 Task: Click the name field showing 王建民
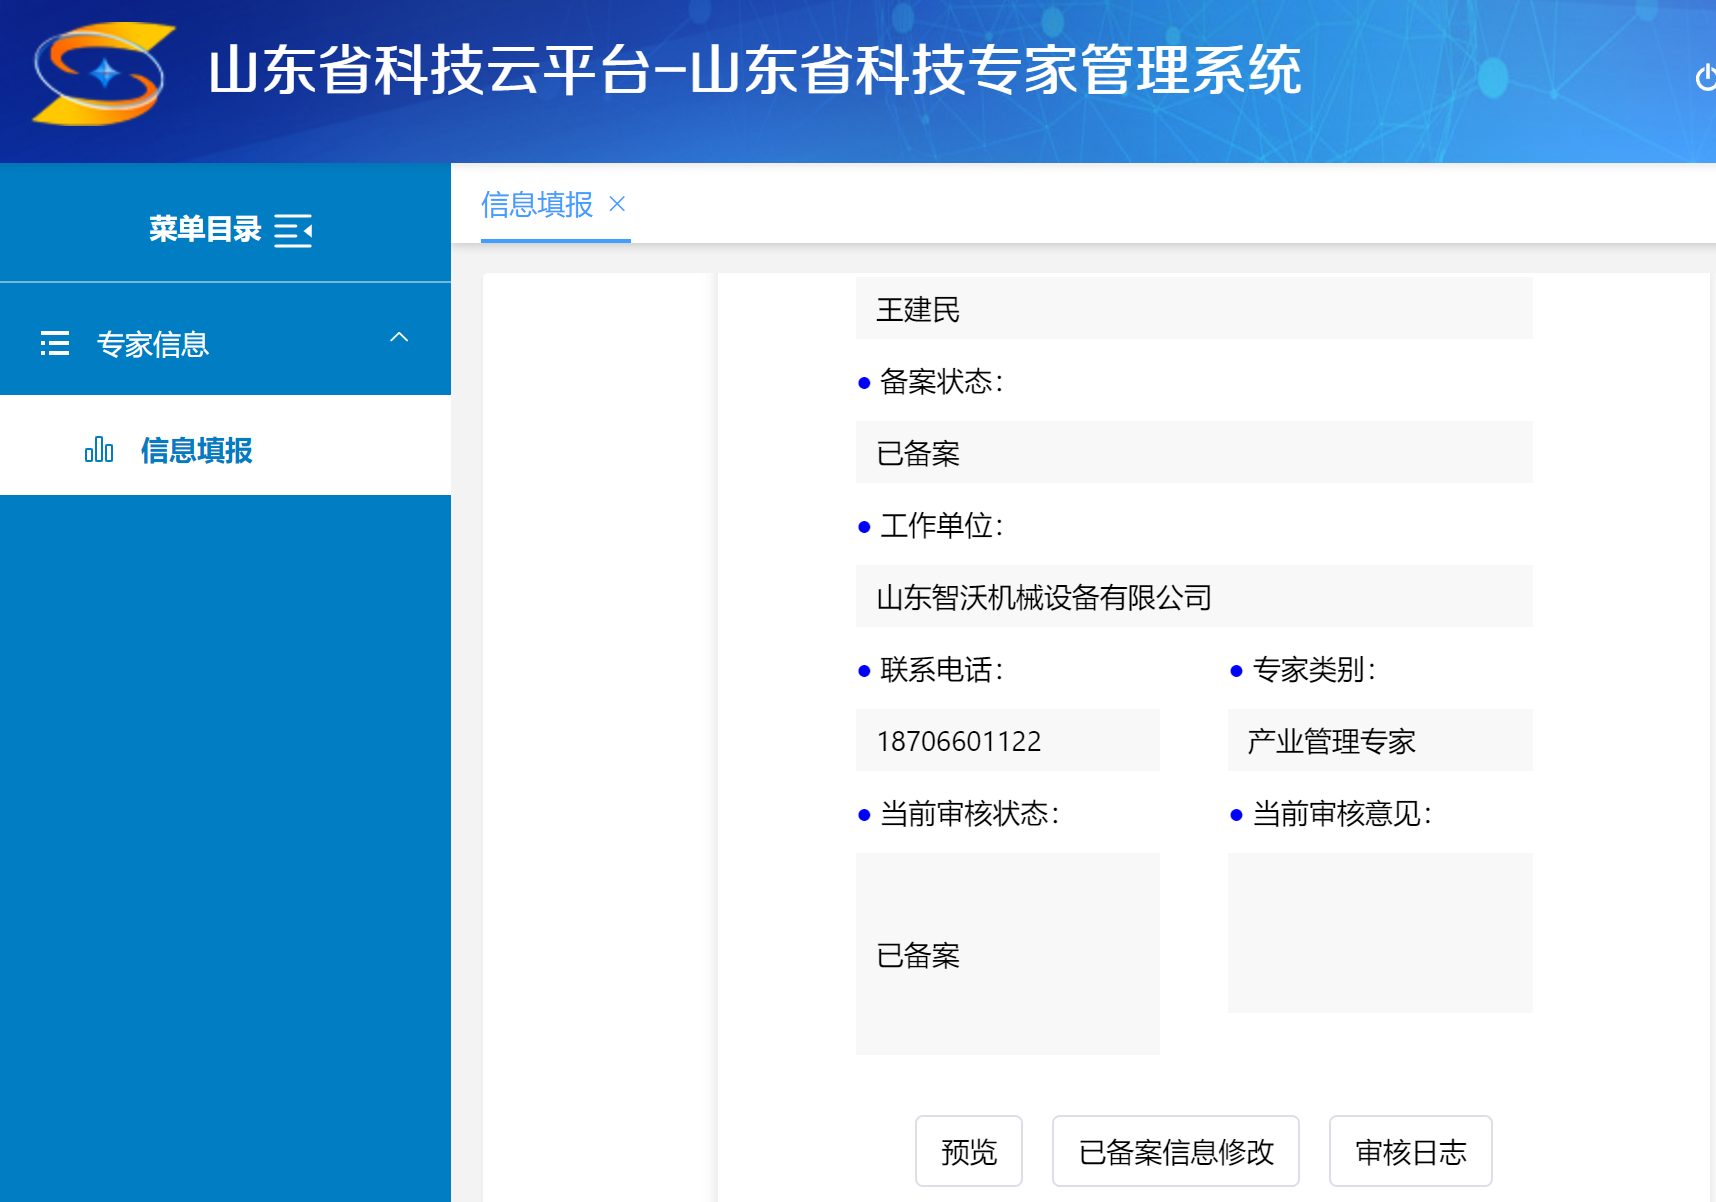[1193, 309]
